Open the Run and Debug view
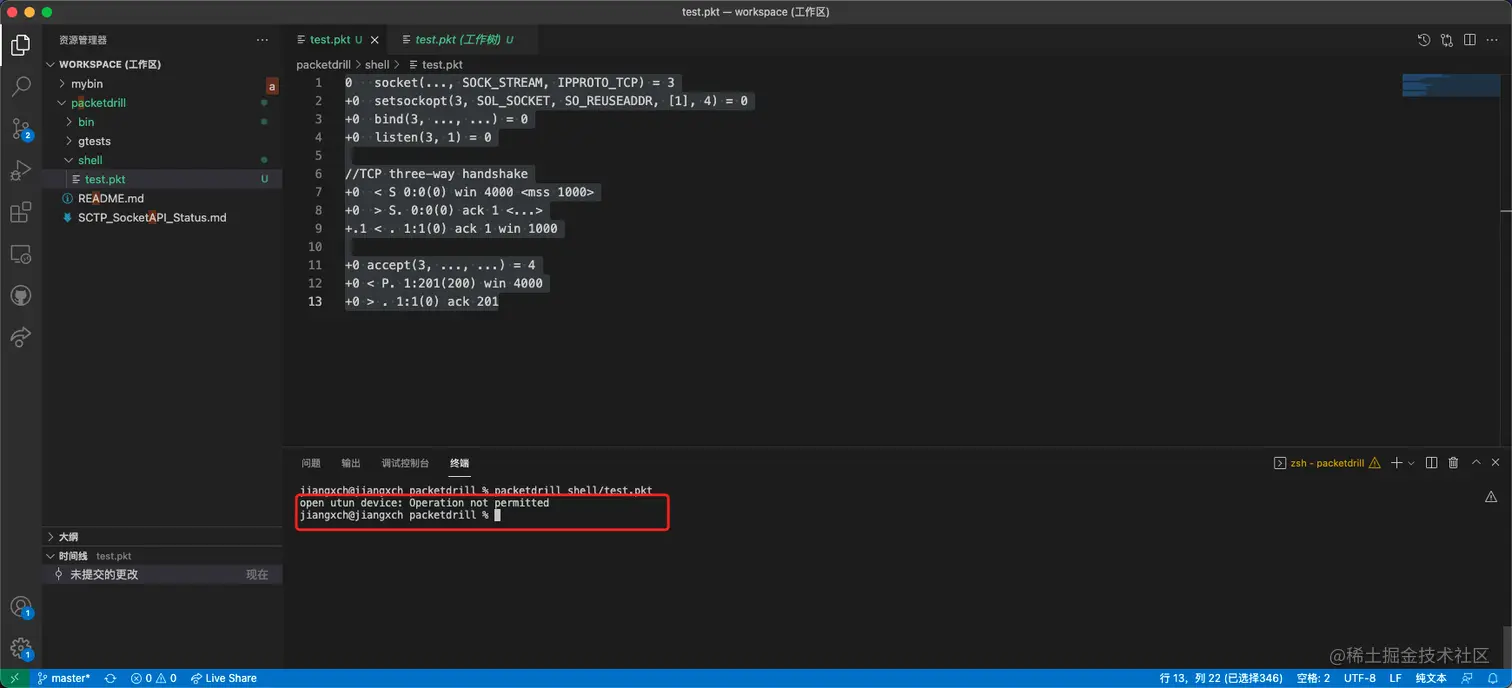 click(20, 170)
